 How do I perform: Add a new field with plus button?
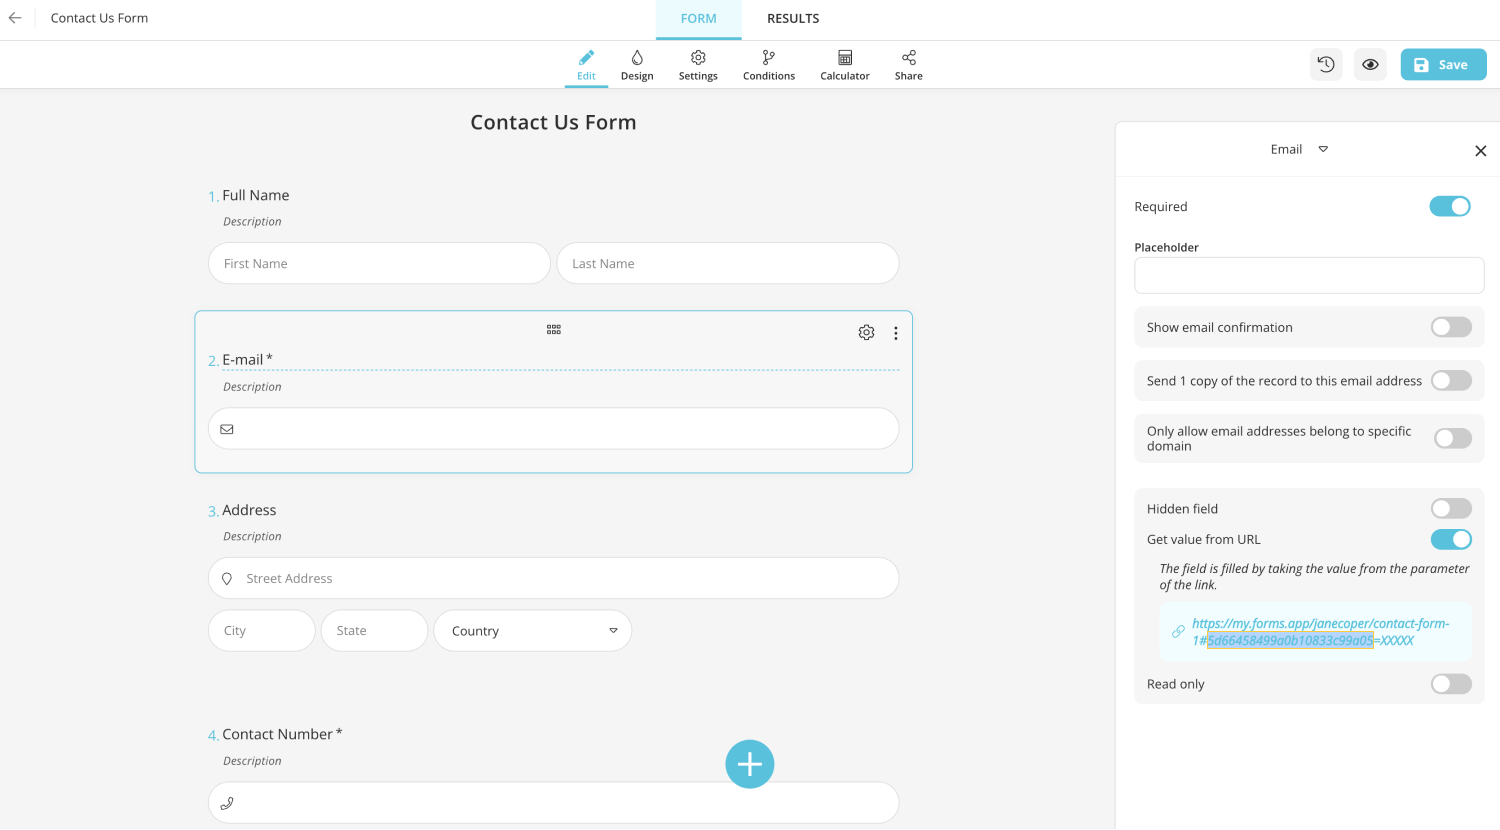[749, 763]
